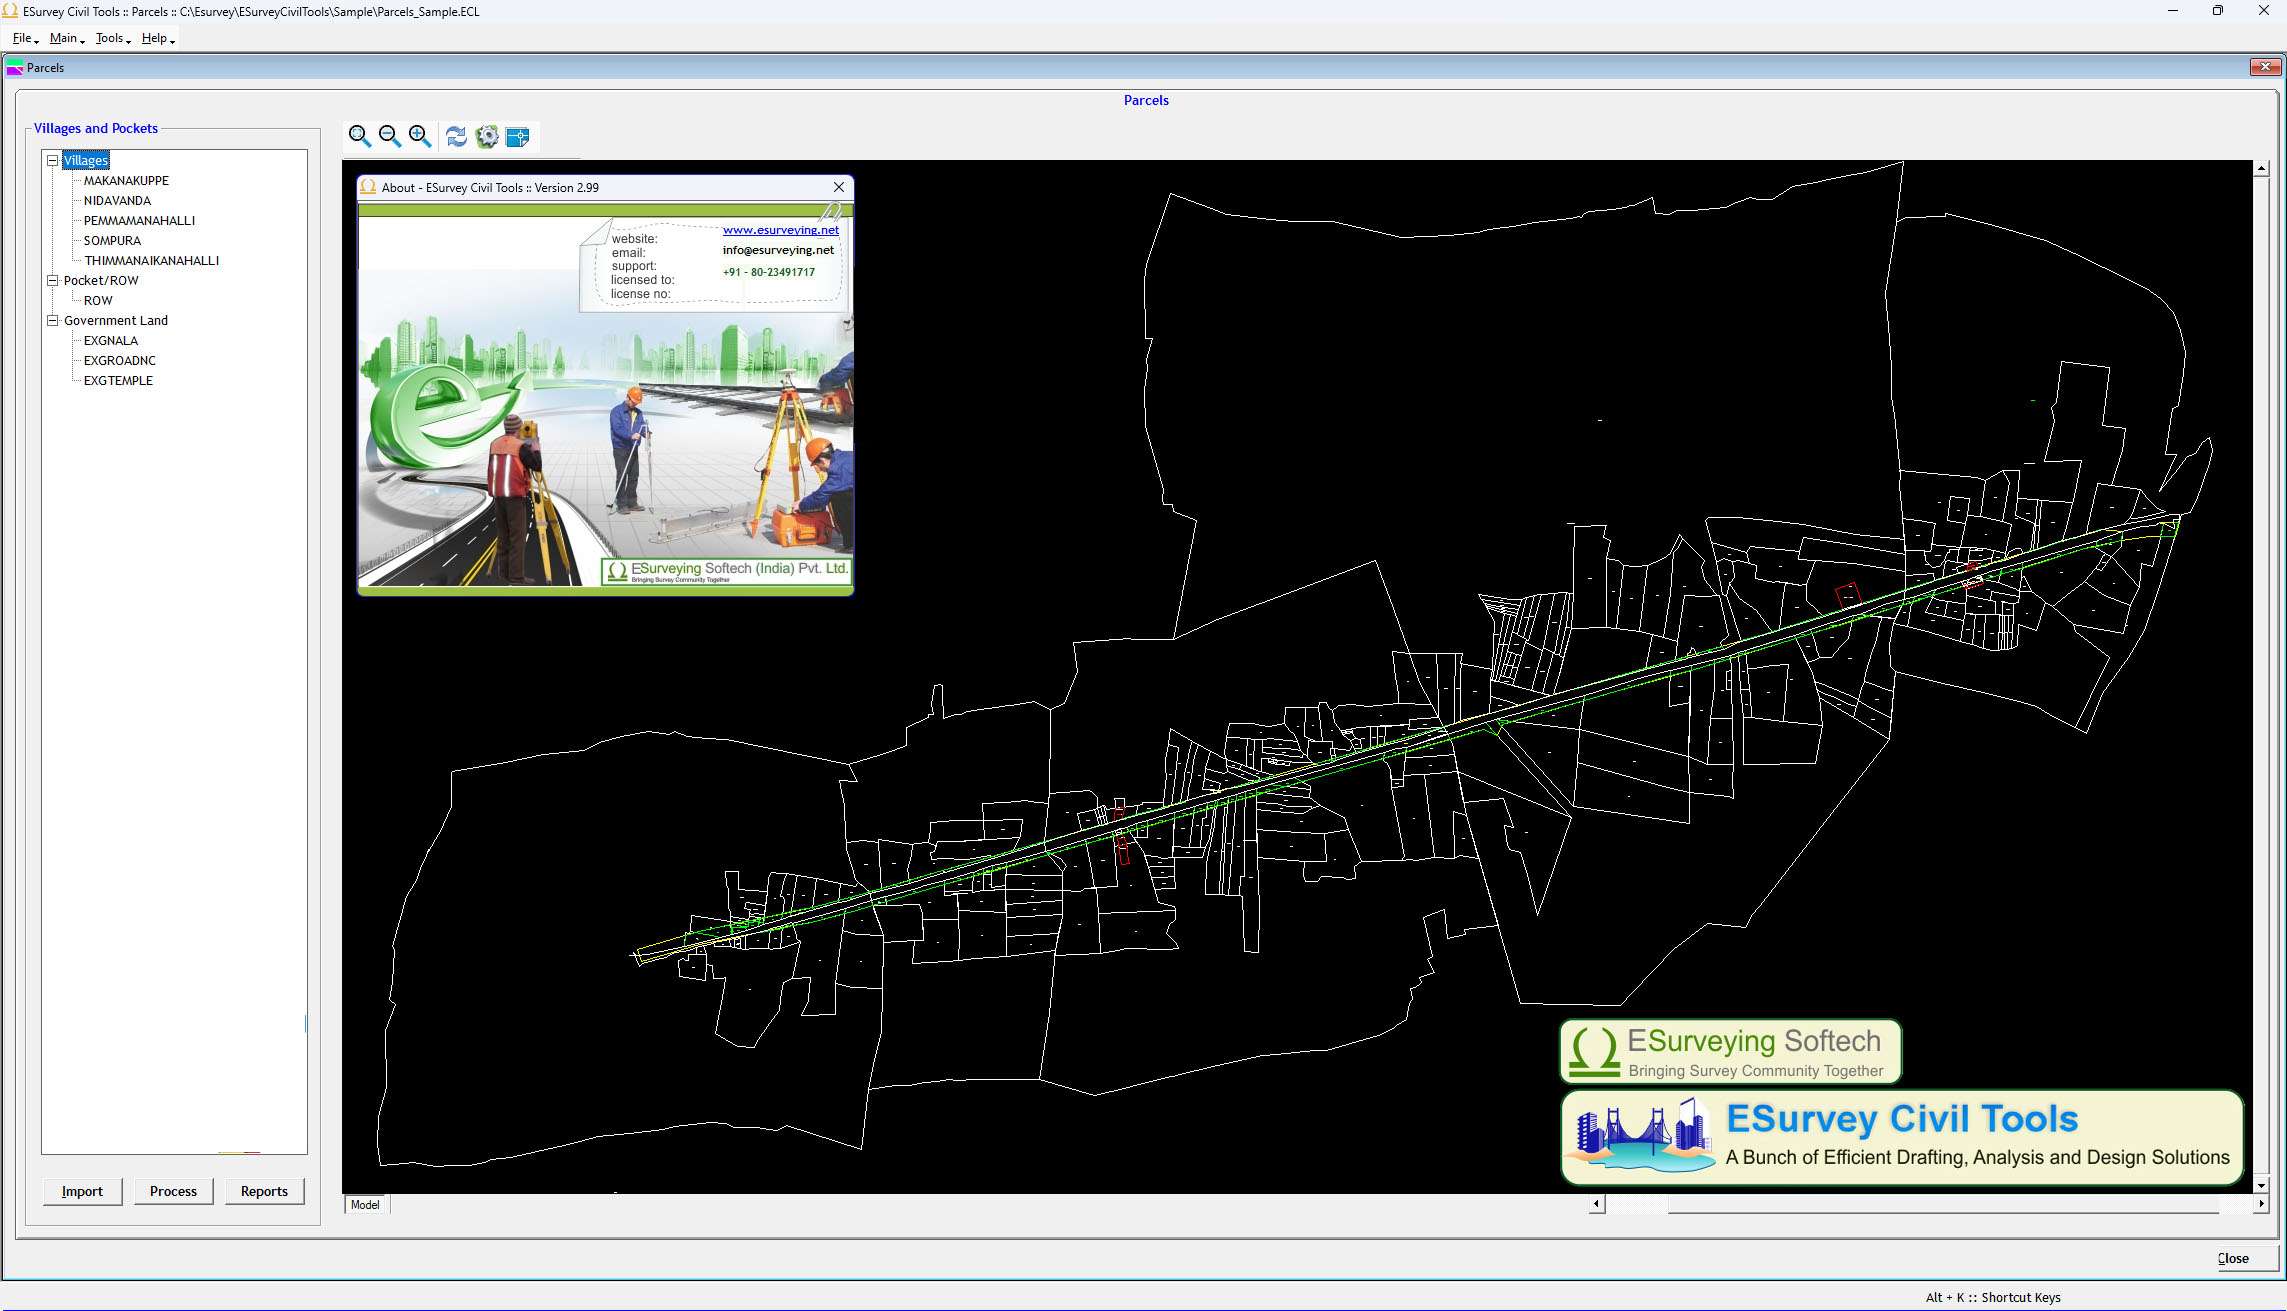
Task: Open the Main menu
Action: [65, 38]
